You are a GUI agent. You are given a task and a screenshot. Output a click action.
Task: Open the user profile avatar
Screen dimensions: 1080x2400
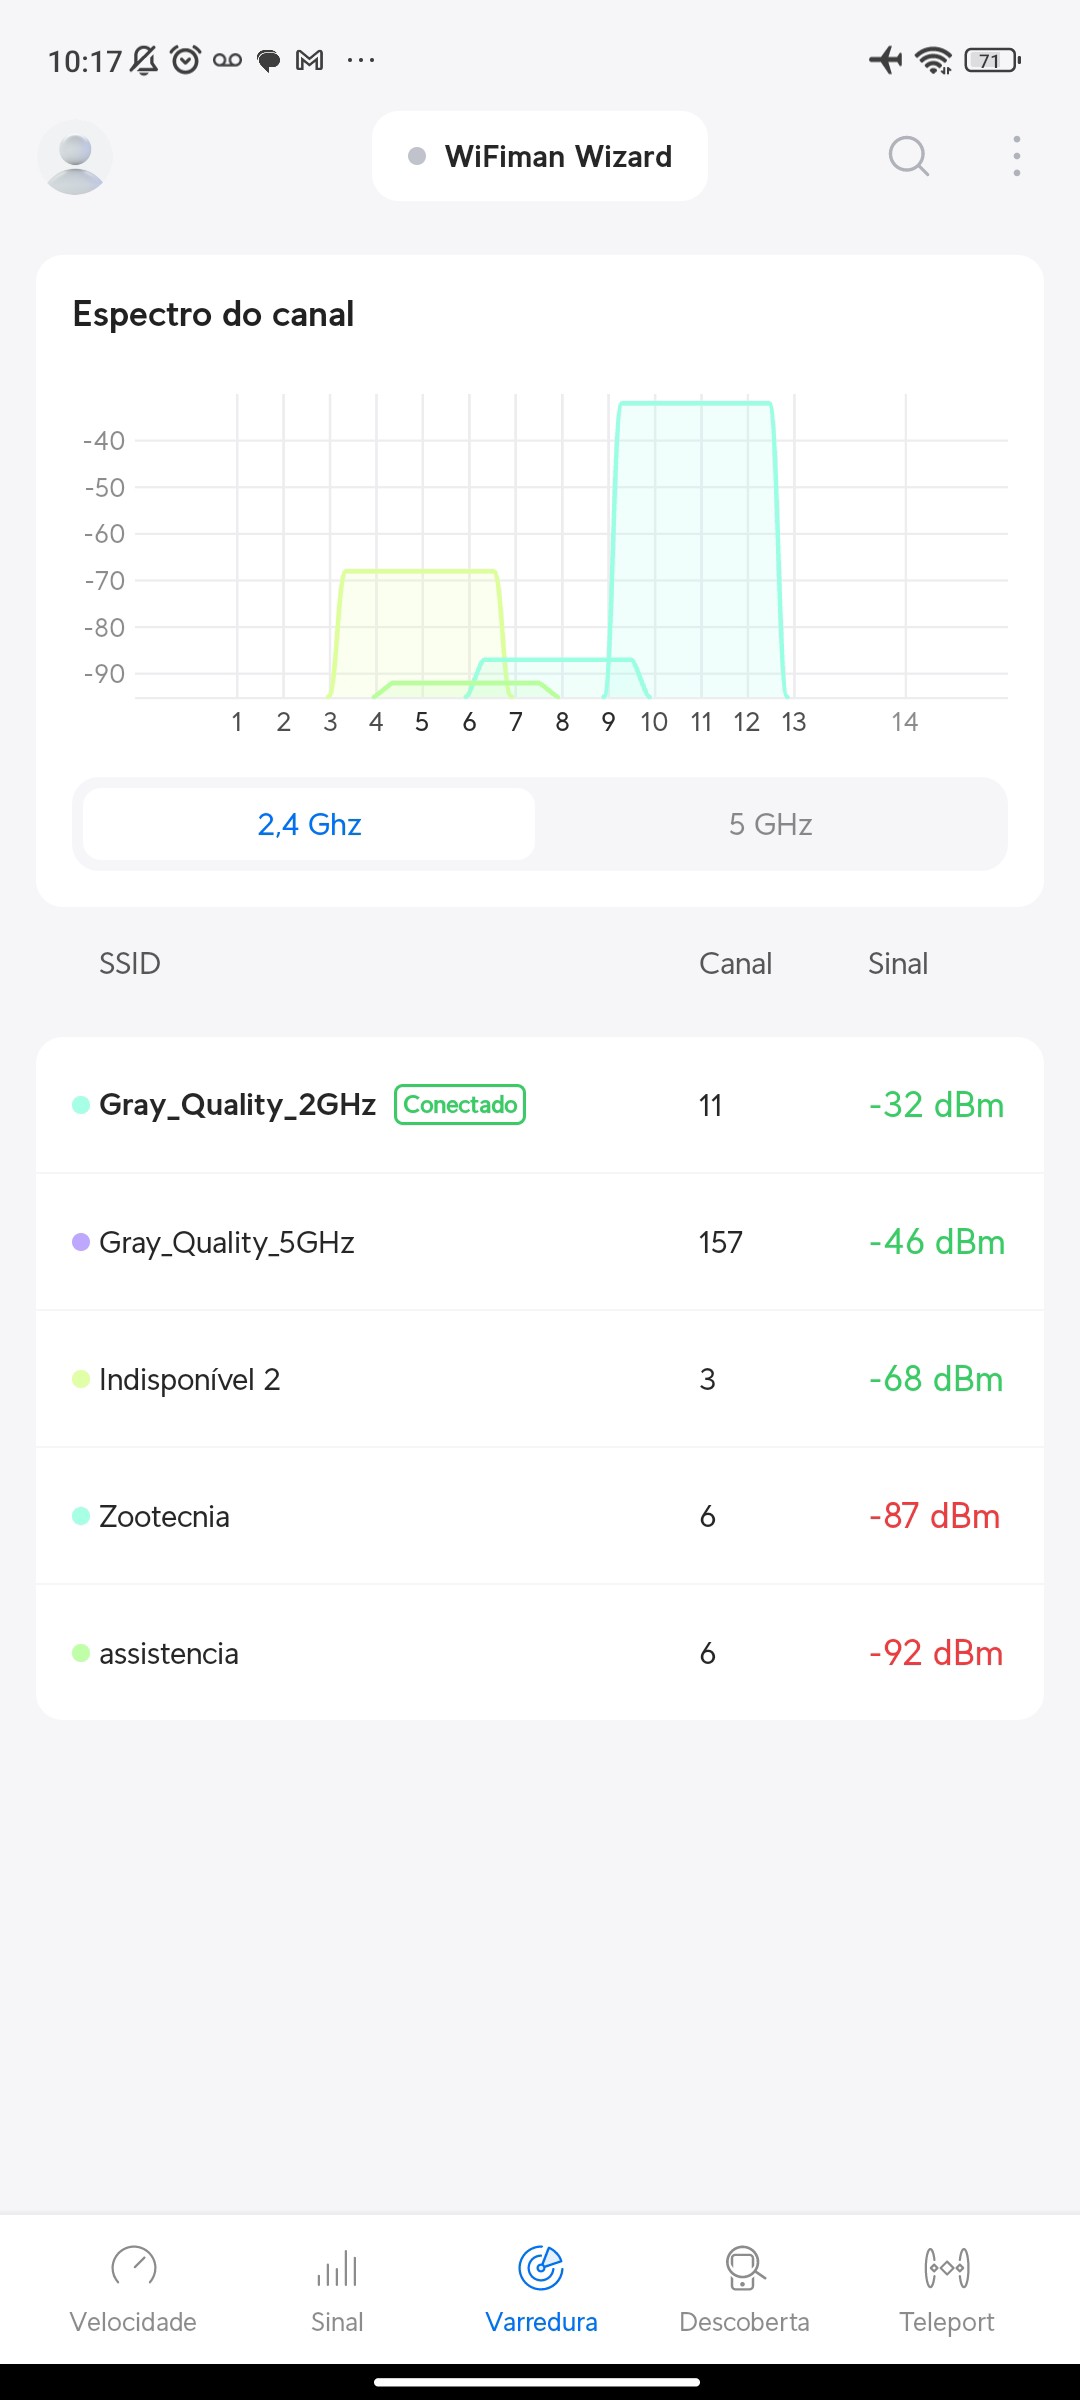pos(75,157)
